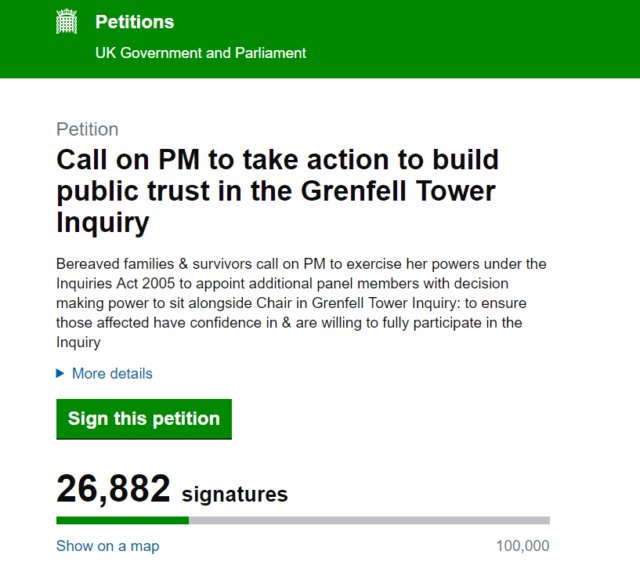Viewport: 640px width, 580px height.
Task: Open the More details link text
Action: (112, 373)
